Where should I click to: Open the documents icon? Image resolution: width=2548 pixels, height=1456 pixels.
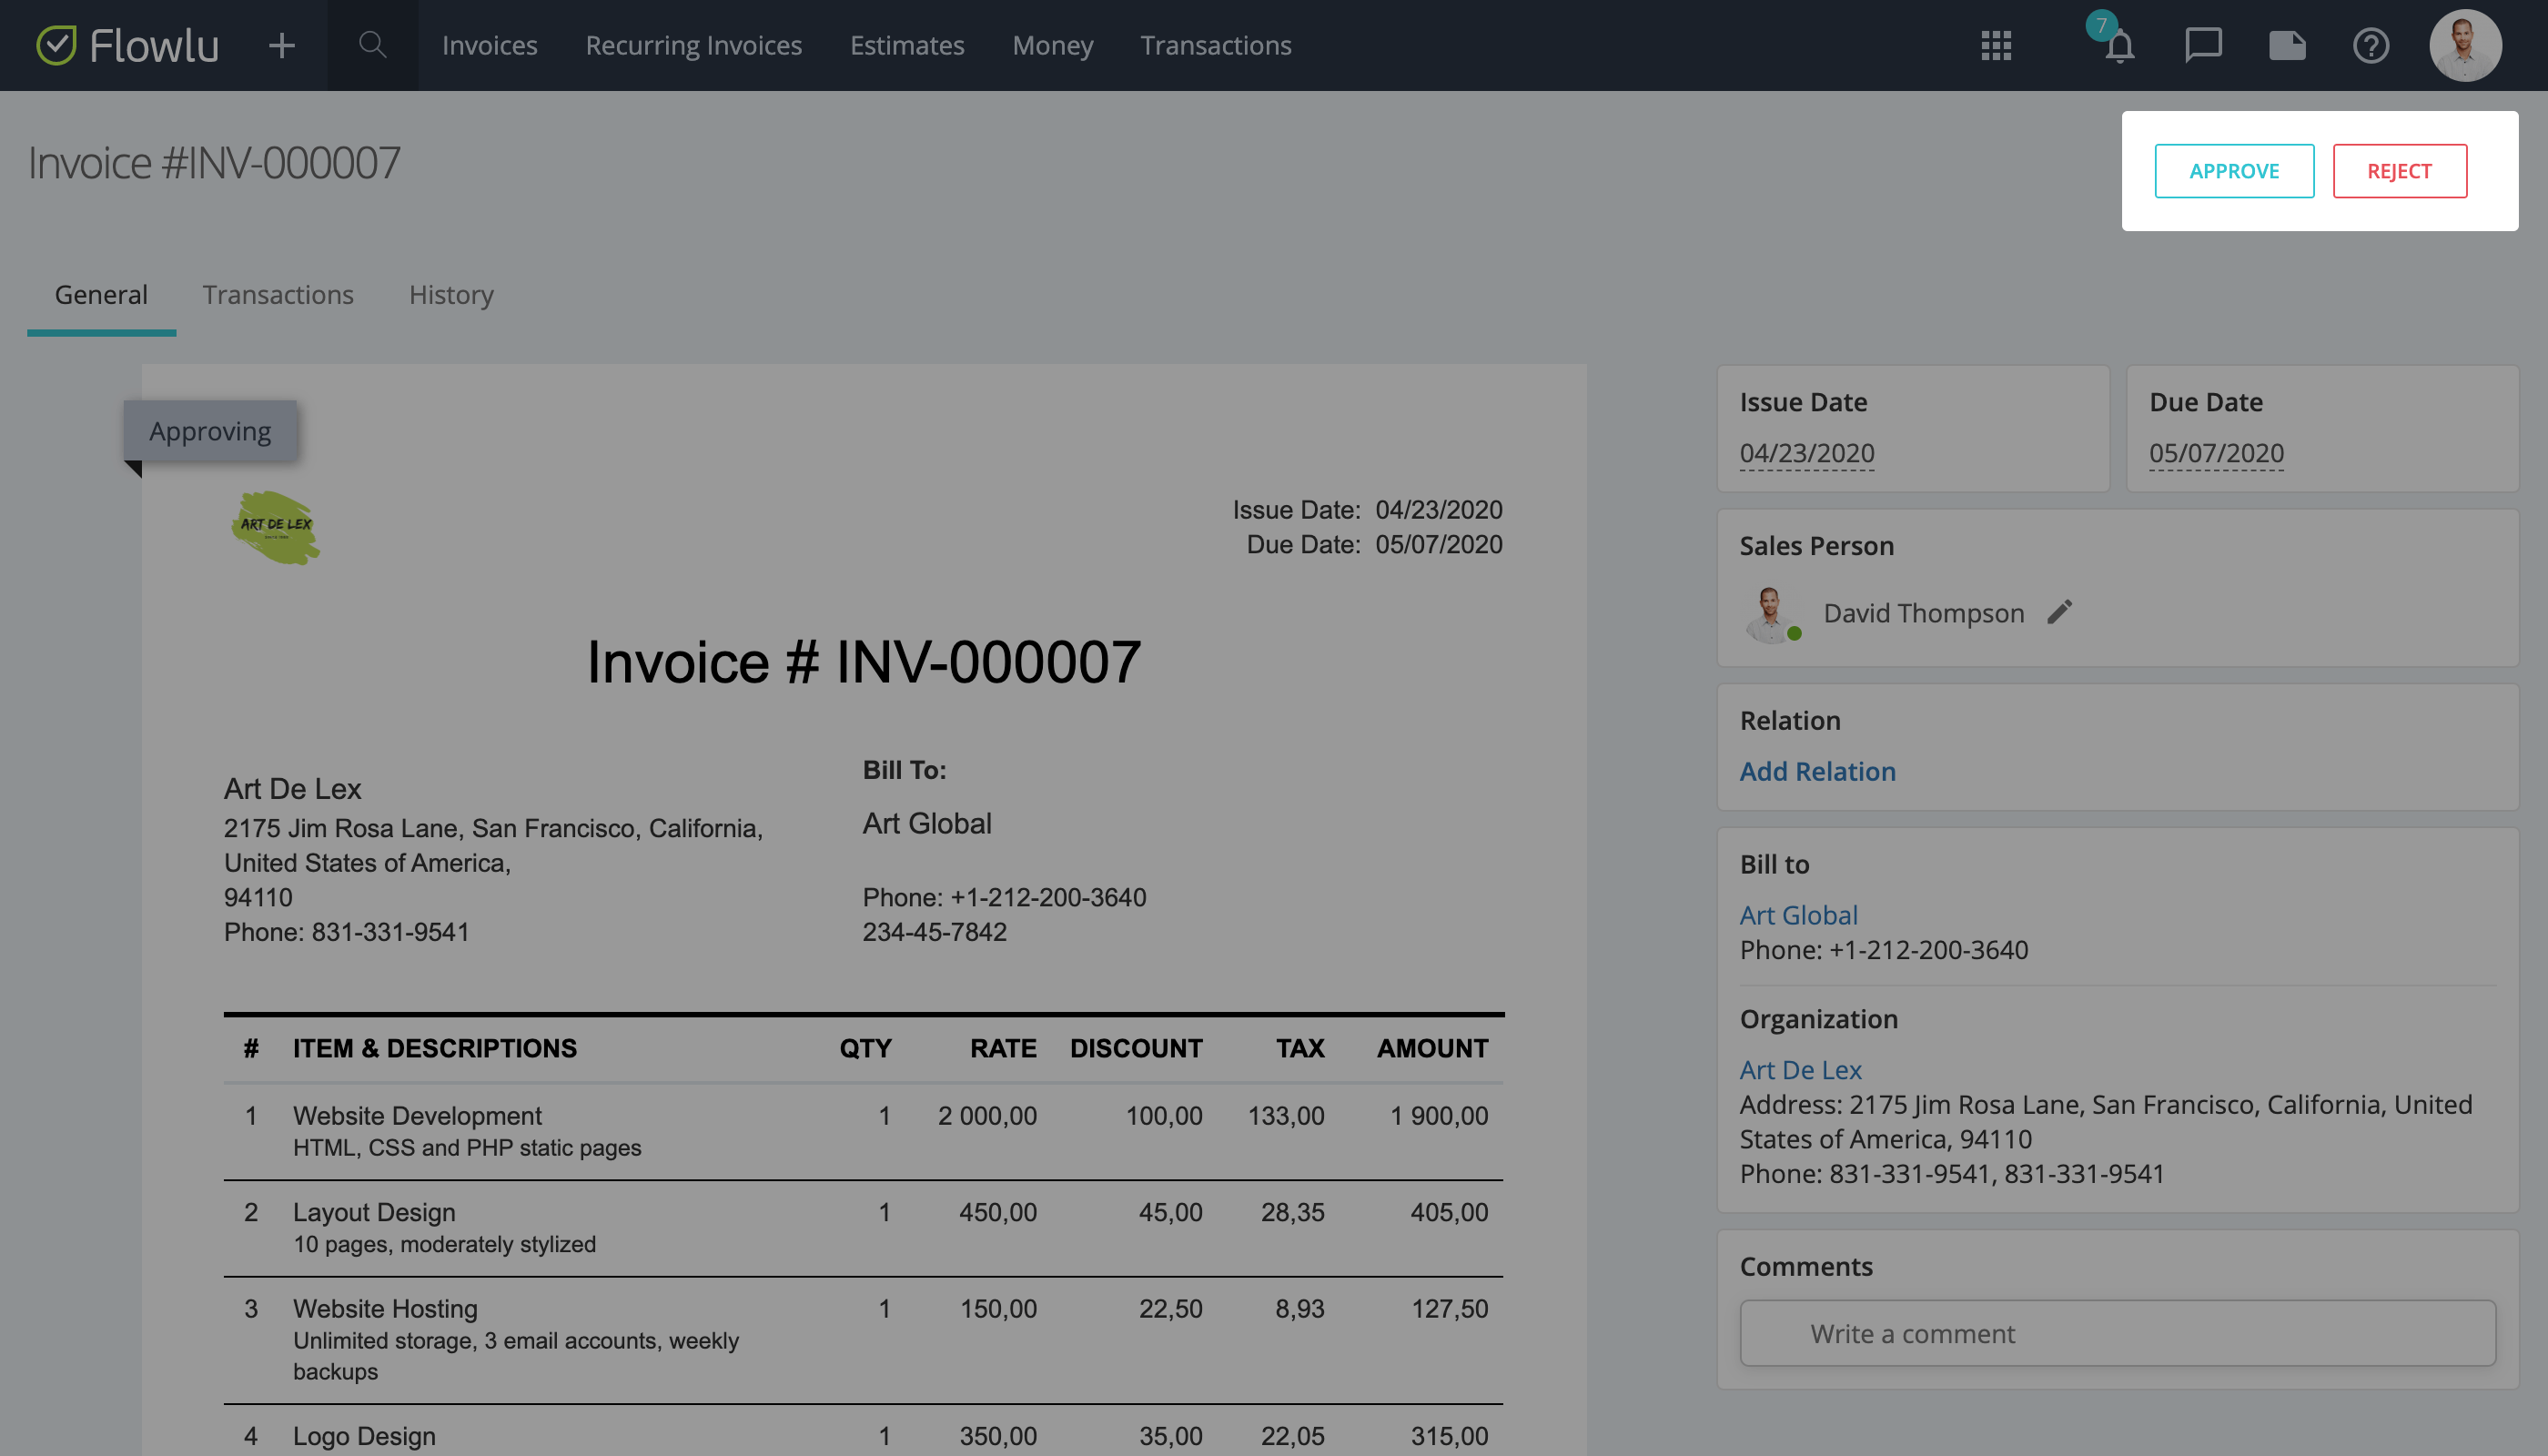point(2287,45)
